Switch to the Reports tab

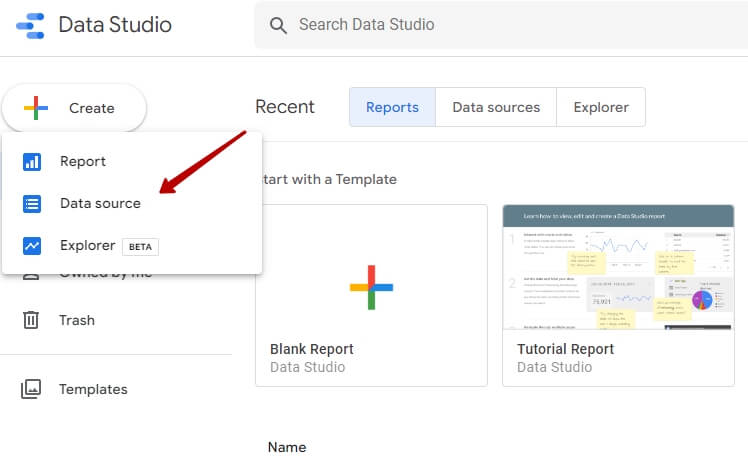[x=392, y=107]
